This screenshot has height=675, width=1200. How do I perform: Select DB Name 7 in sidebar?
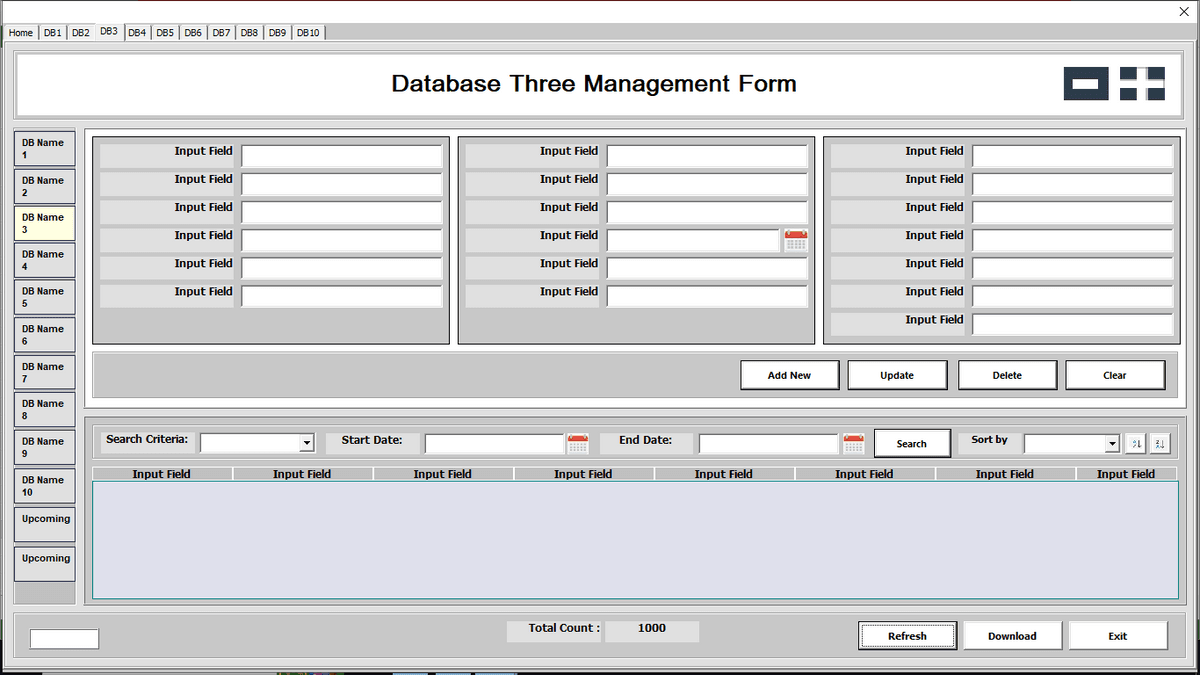click(44, 373)
